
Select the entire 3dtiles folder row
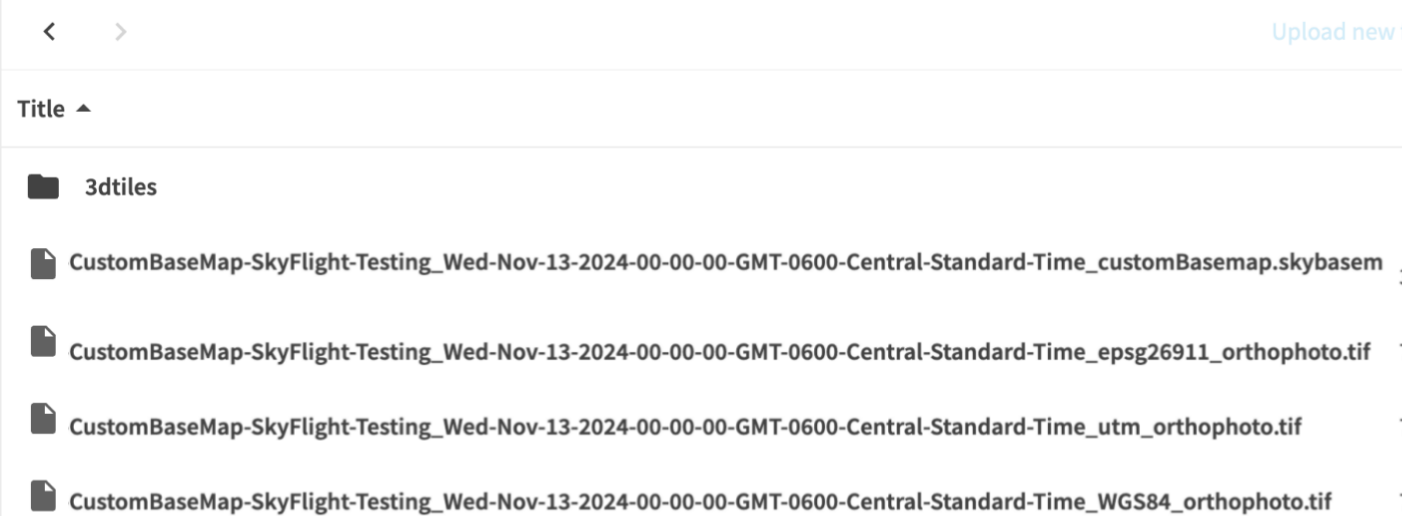pos(701,187)
